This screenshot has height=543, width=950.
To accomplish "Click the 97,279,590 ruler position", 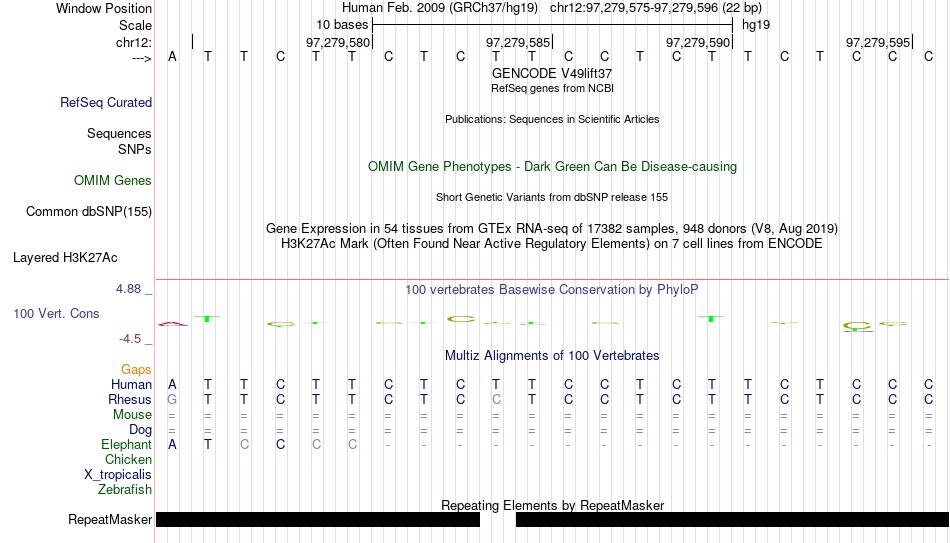I will click(698, 42).
